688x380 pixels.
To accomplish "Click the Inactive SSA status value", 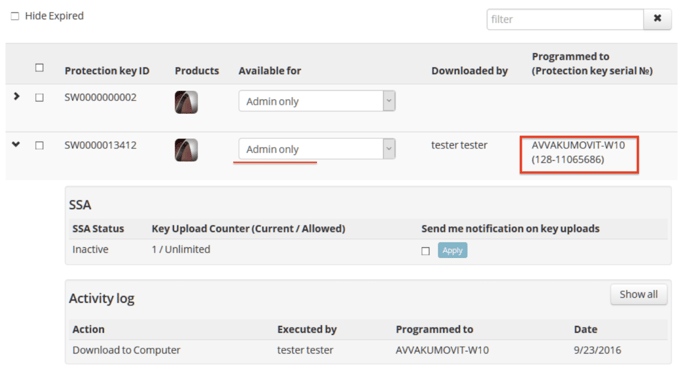I will (90, 249).
